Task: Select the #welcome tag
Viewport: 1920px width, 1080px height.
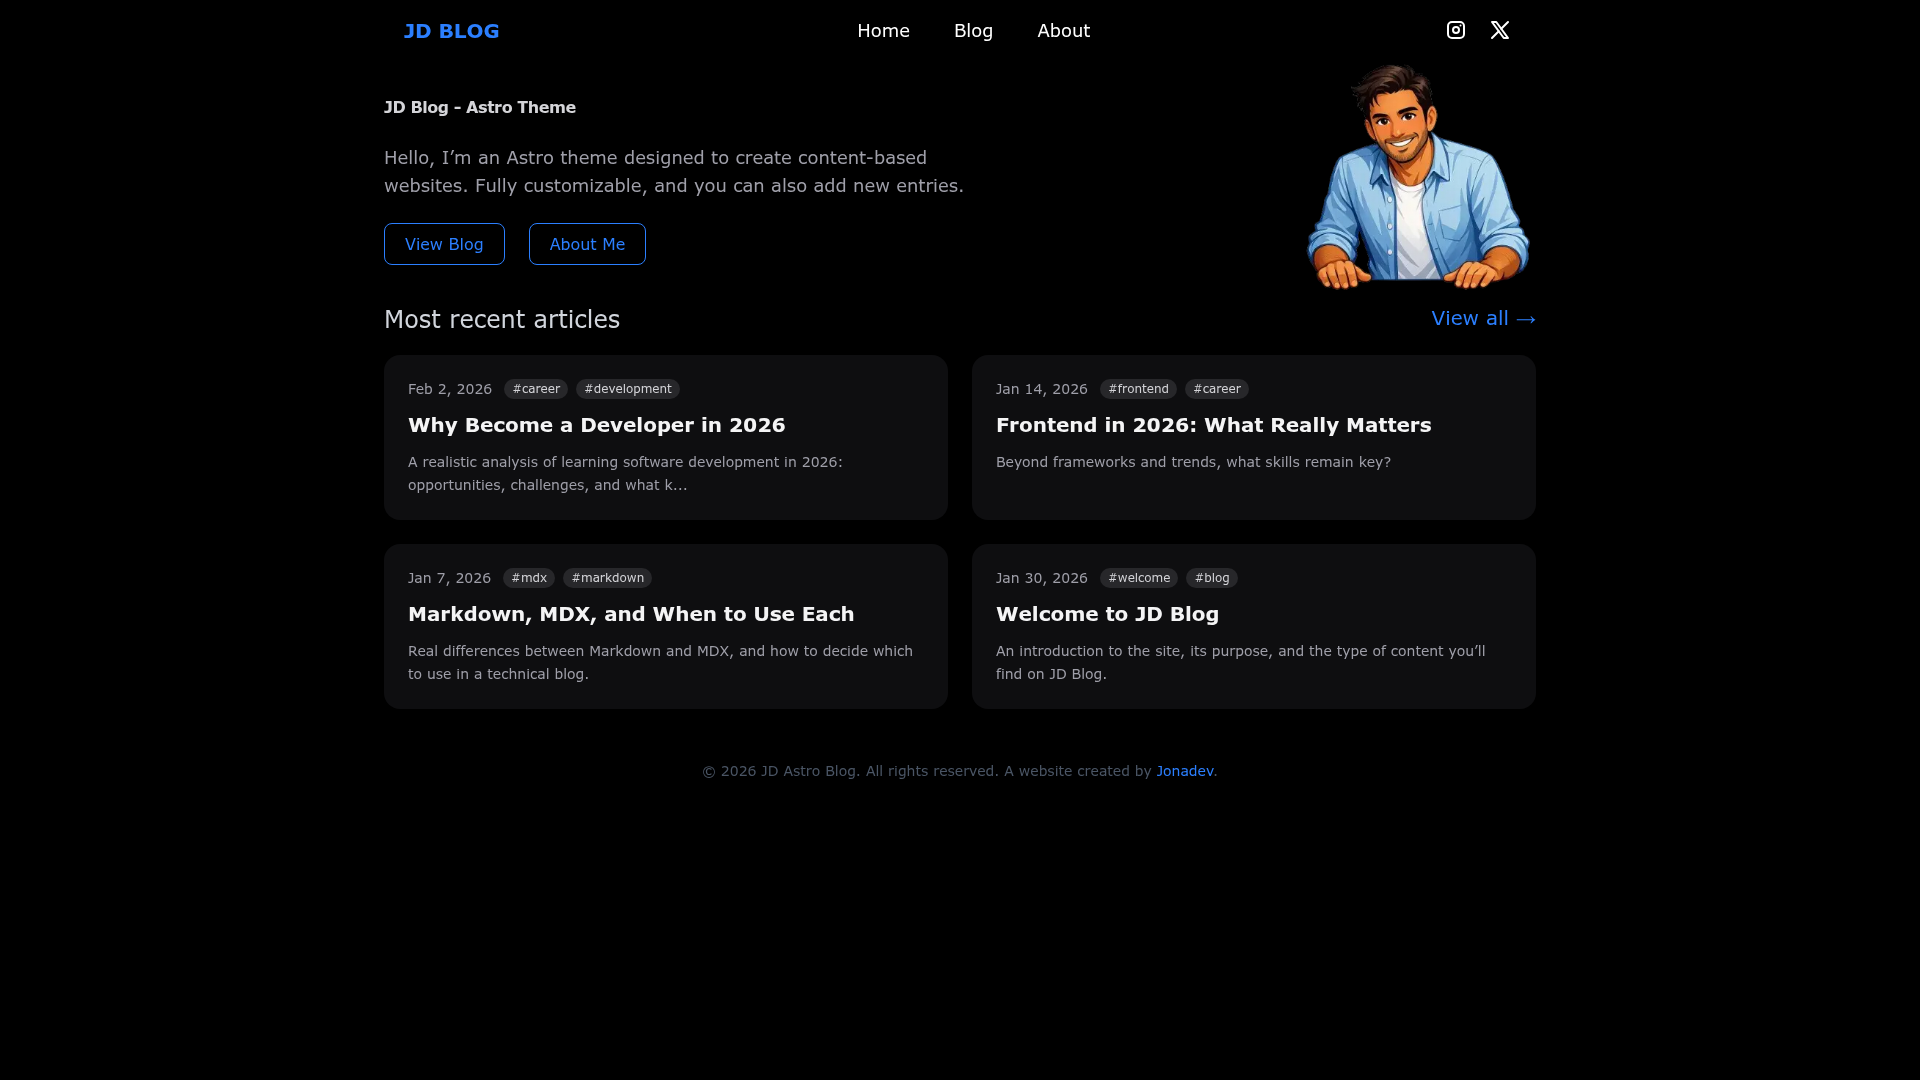Action: pos(1139,578)
